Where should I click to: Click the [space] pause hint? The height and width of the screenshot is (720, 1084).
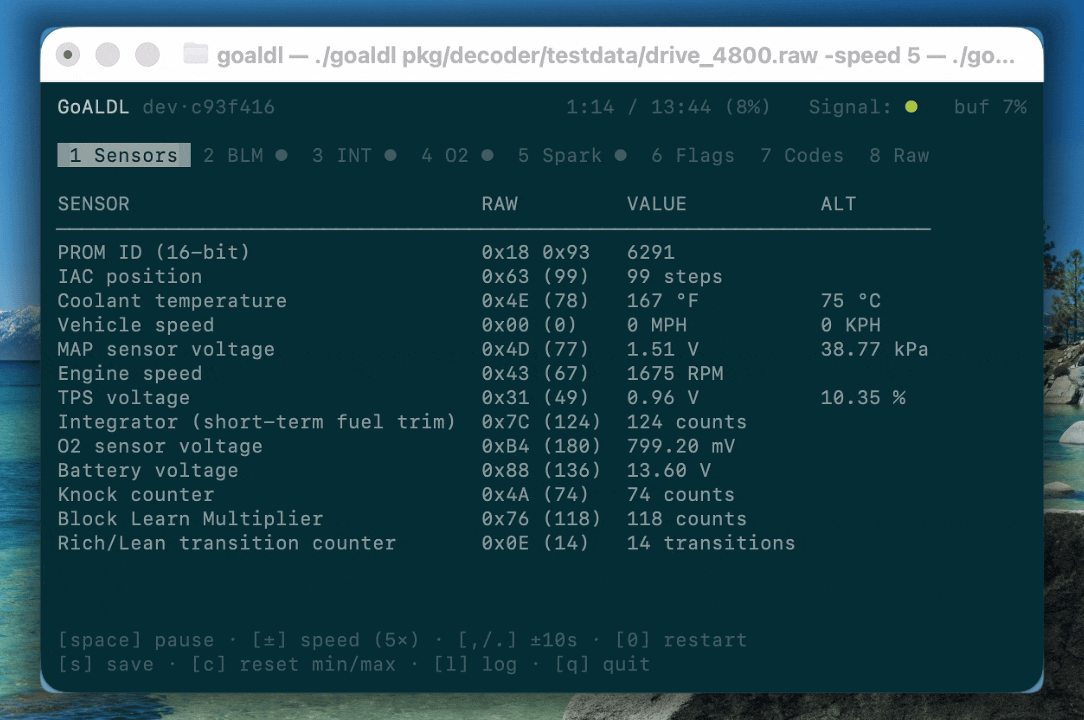tap(136, 640)
